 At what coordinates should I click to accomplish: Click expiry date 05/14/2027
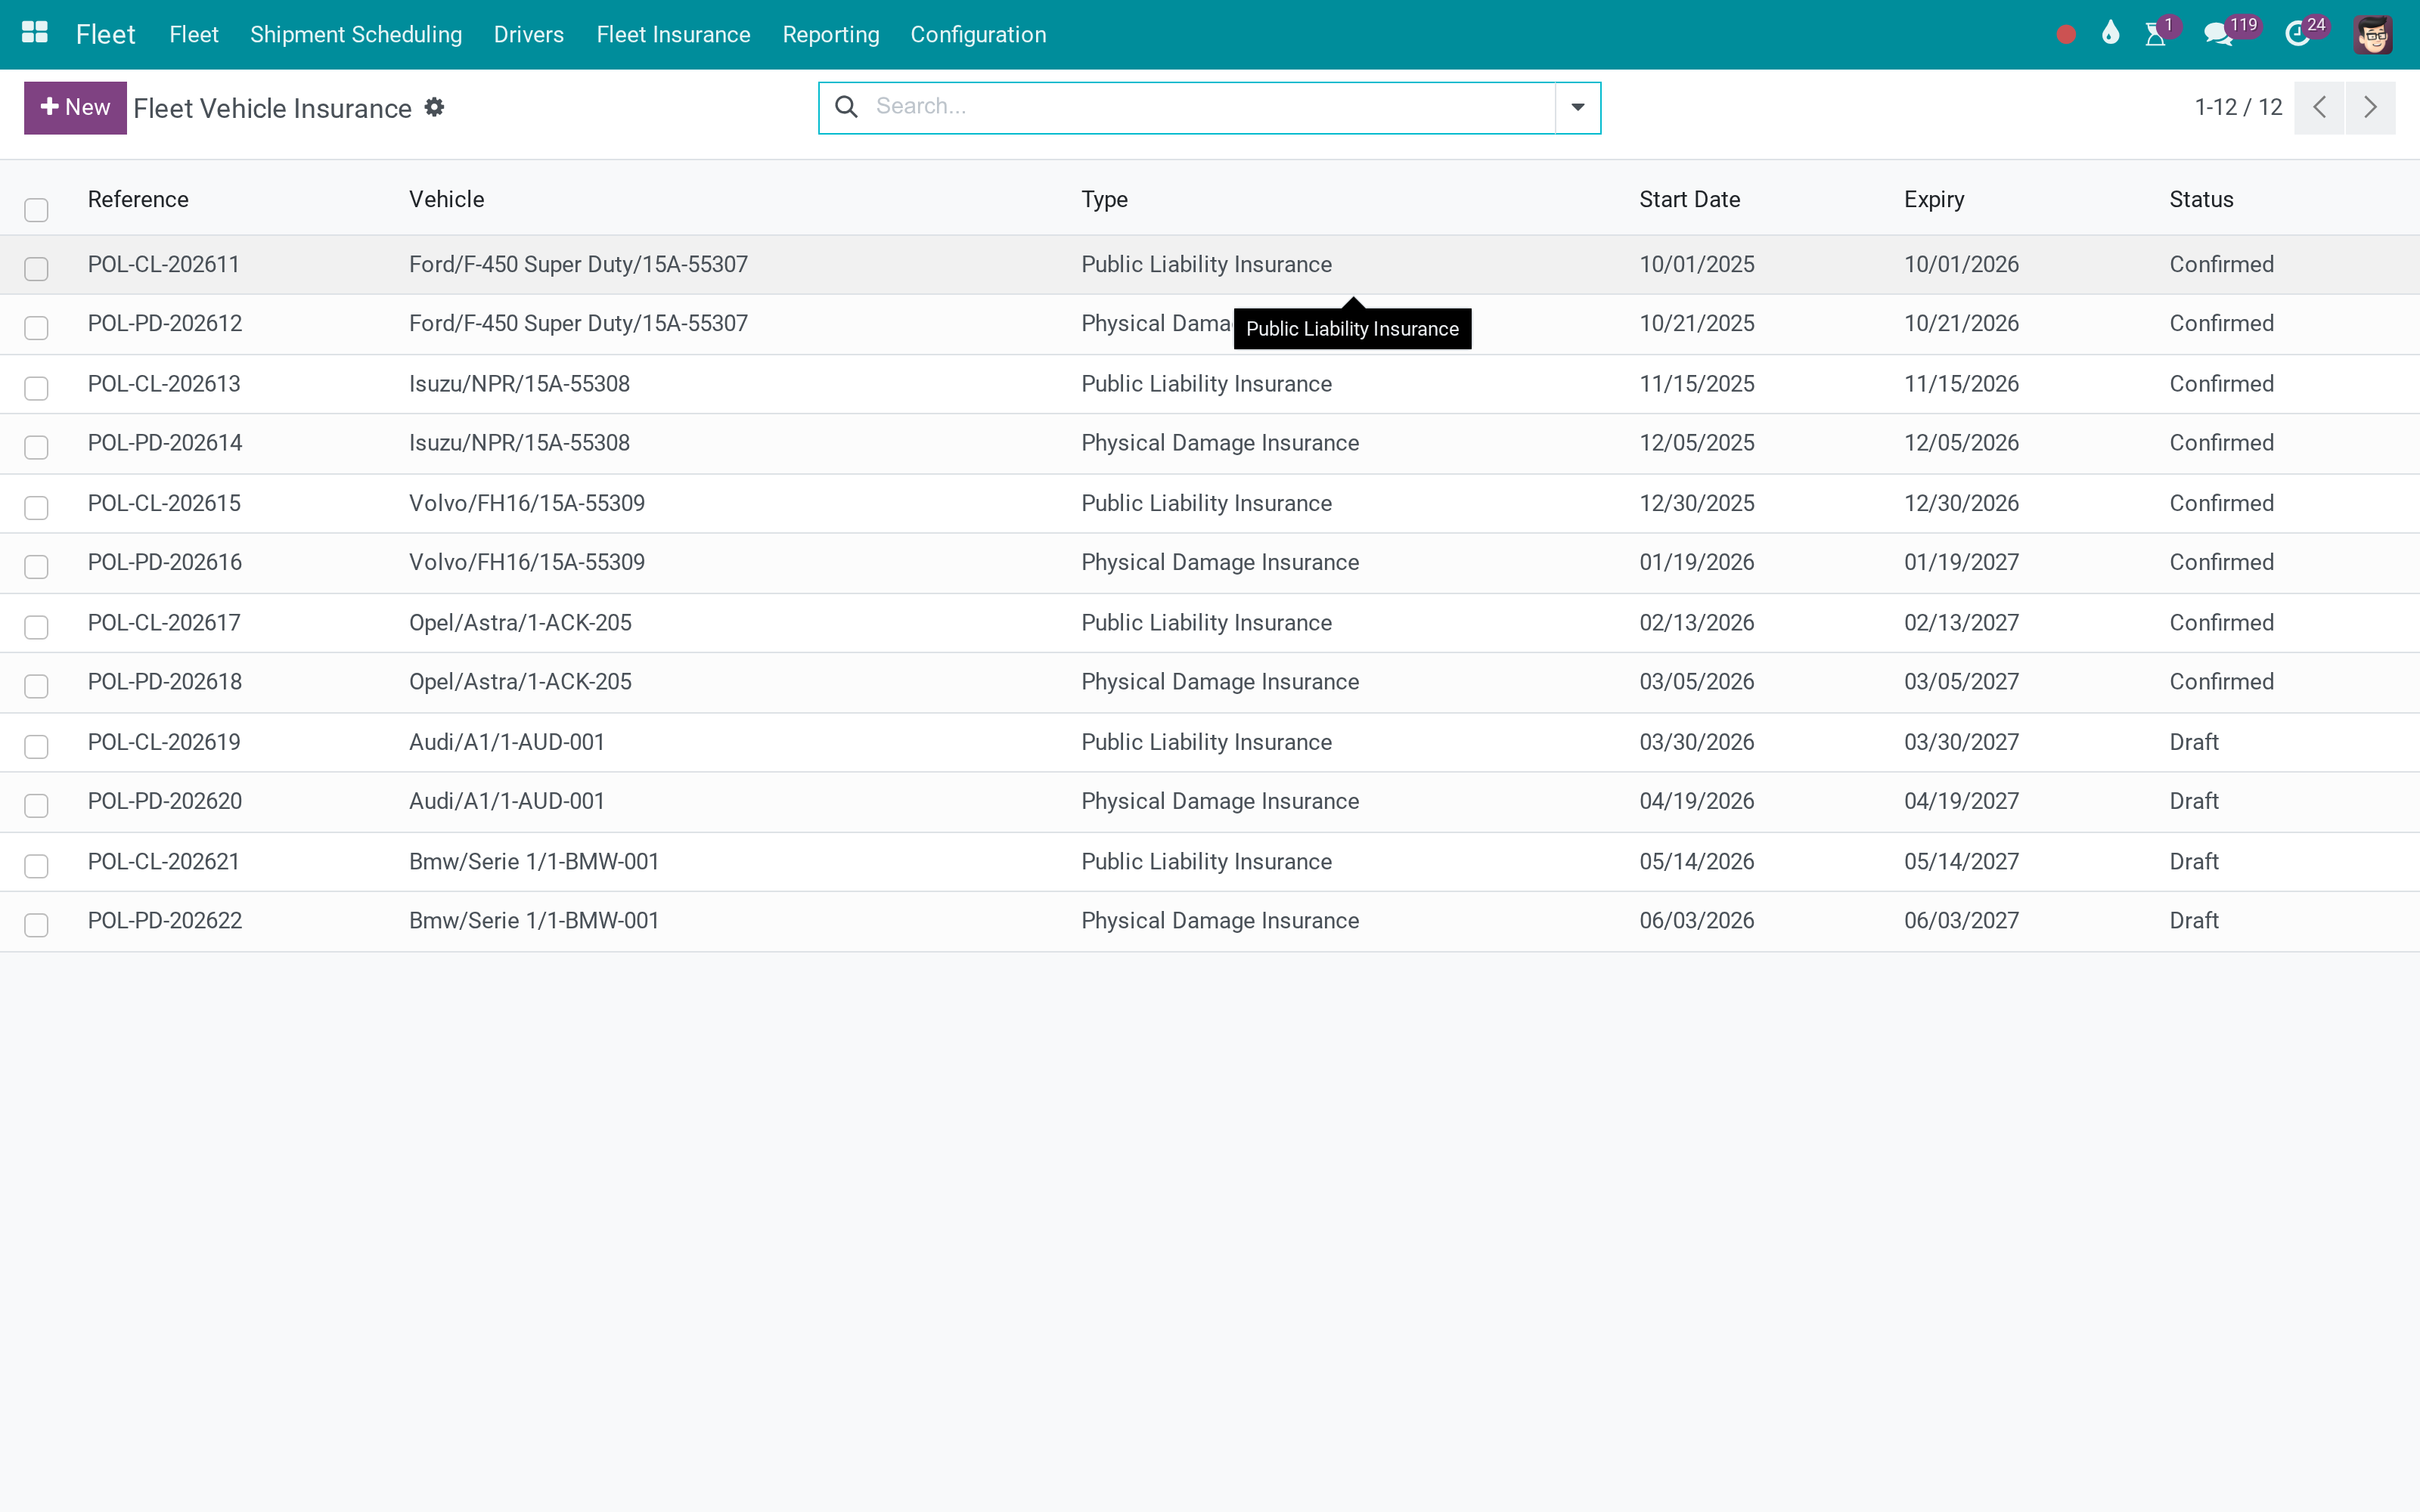point(1961,862)
